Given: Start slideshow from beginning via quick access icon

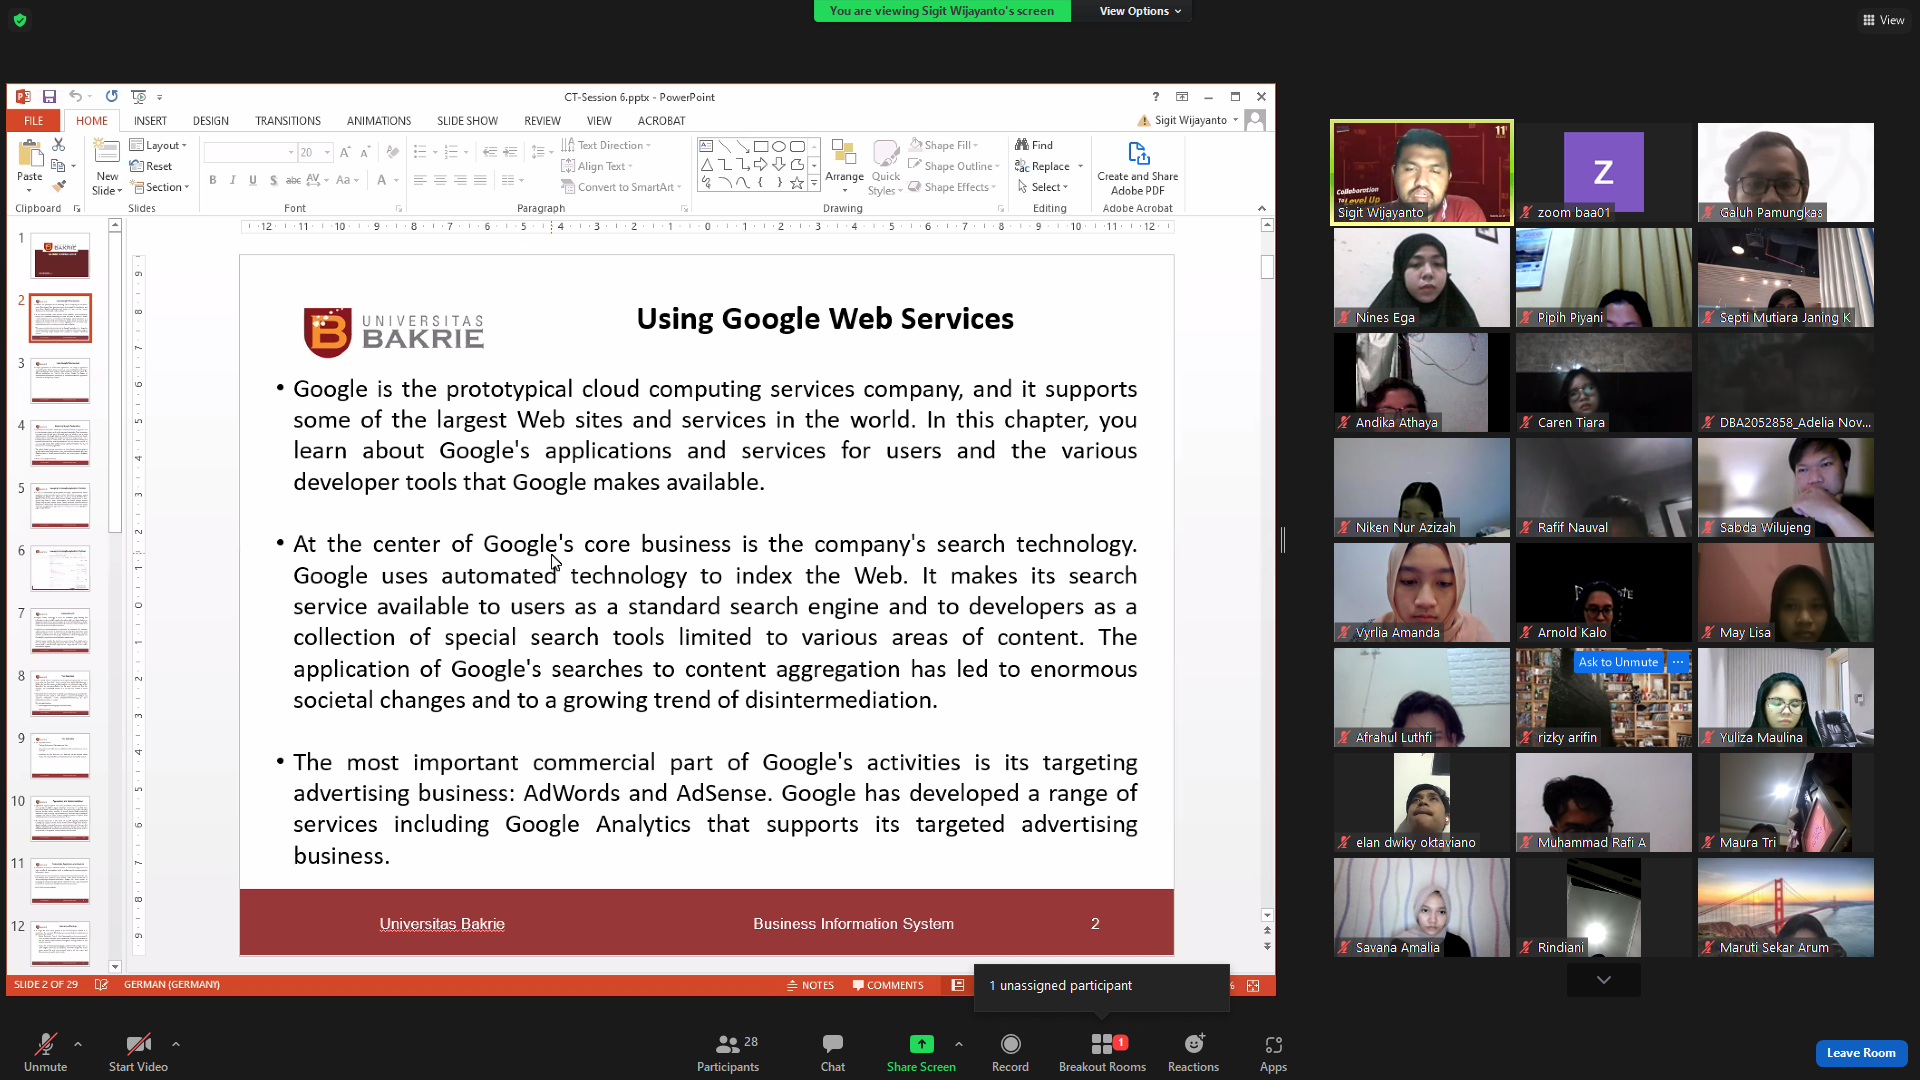Looking at the screenshot, I should tap(138, 97).
